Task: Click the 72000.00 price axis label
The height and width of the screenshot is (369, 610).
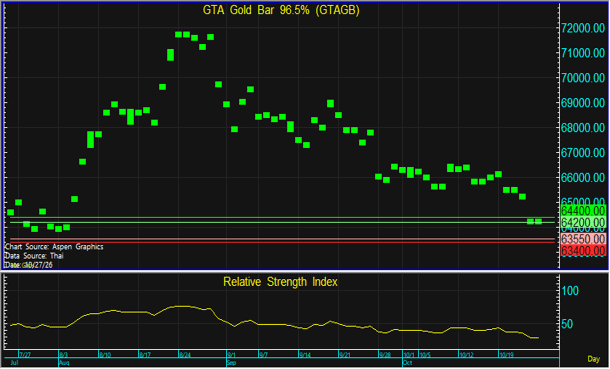Action: point(583,28)
